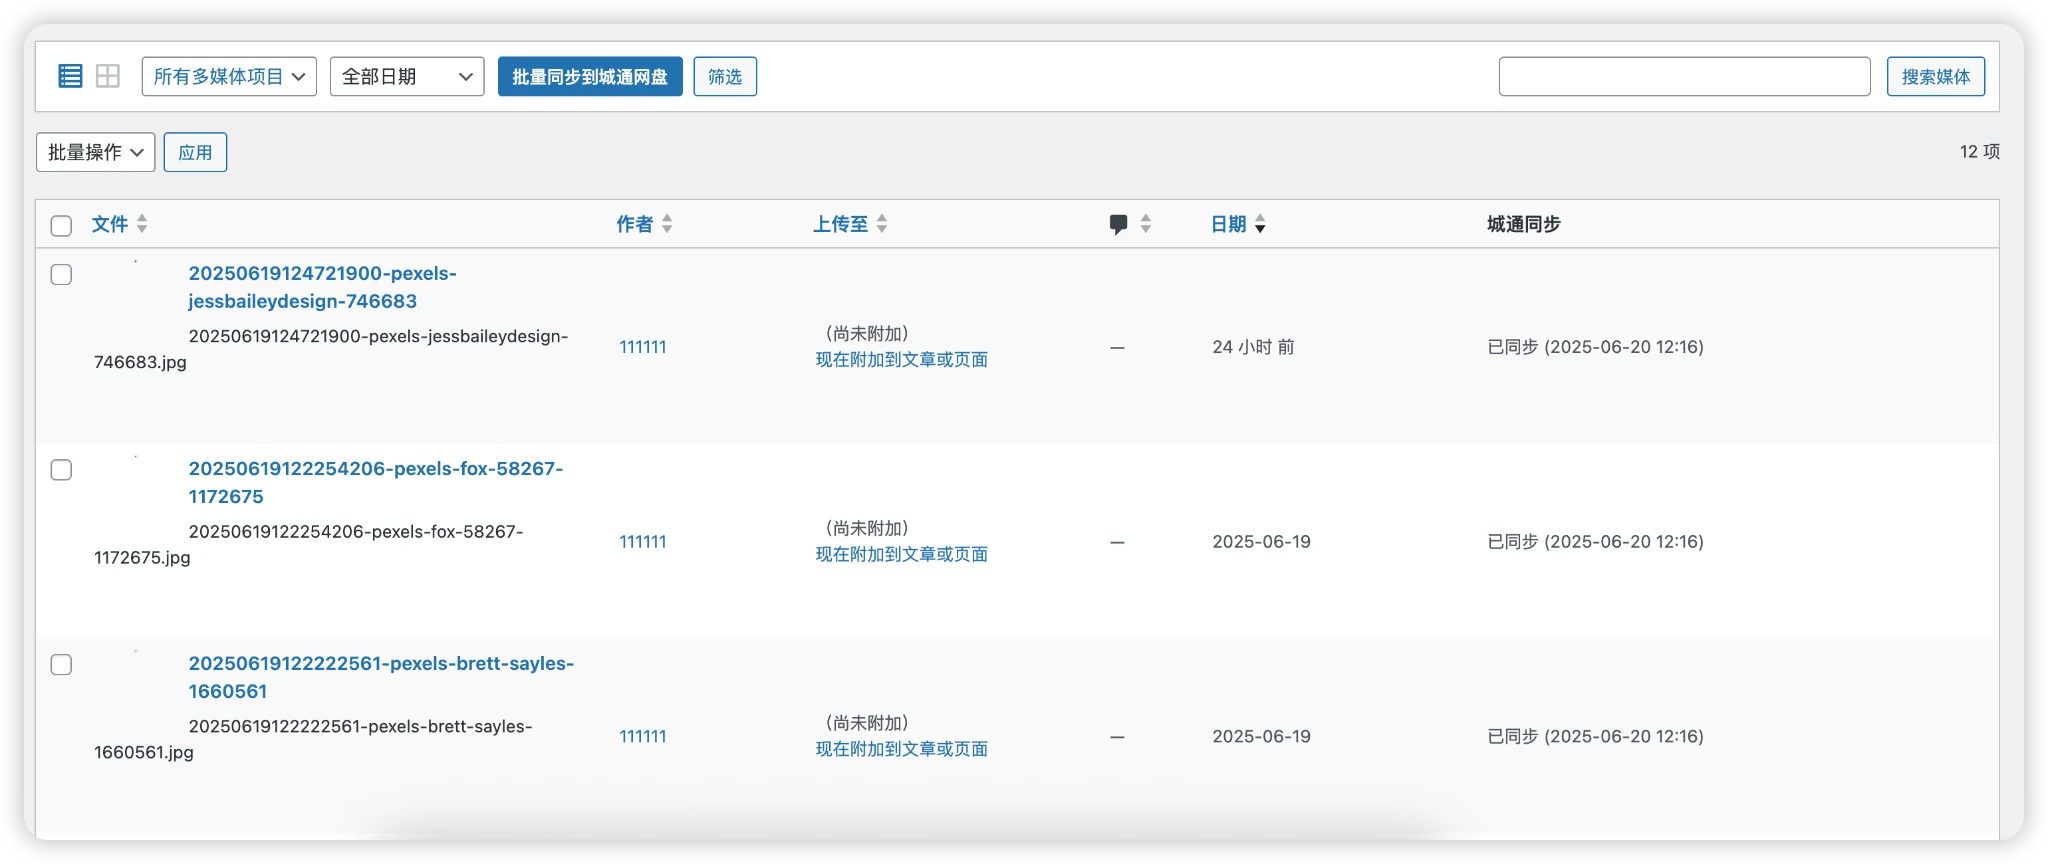
Task: Check the pexels-fox-58267 row checkbox
Action: [61, 470]
